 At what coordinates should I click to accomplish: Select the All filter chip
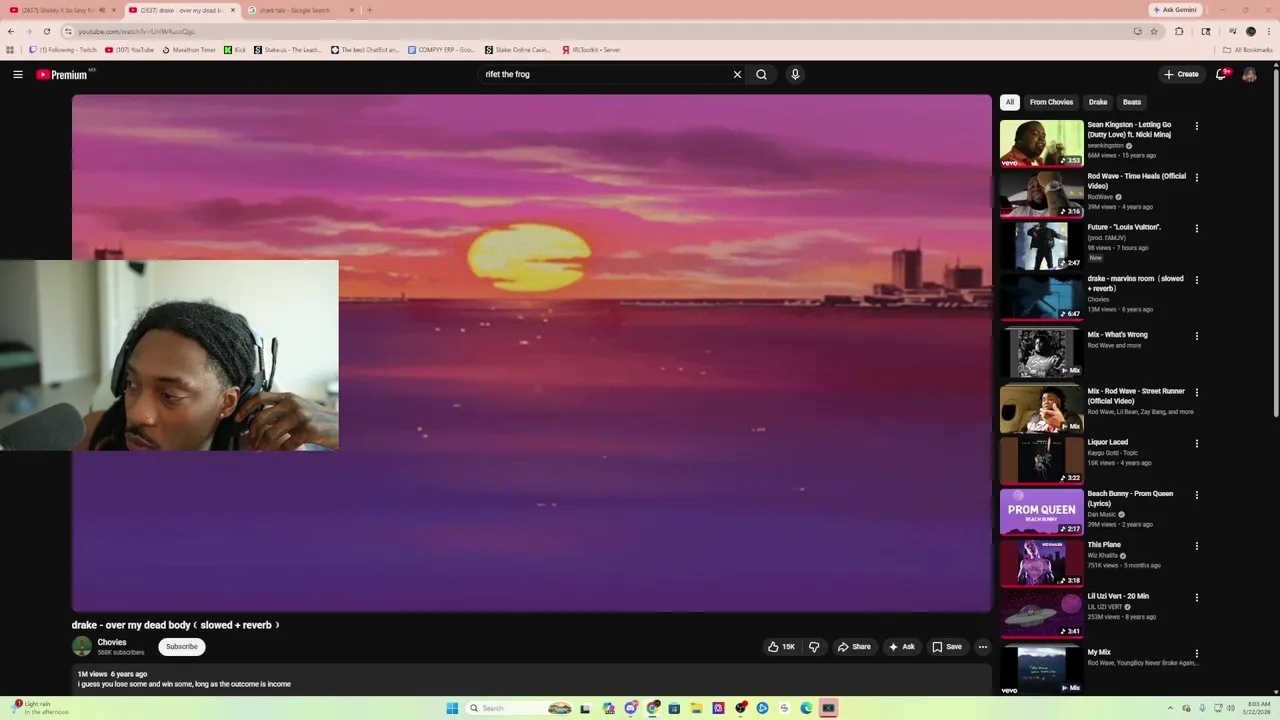pos(1010,102)
